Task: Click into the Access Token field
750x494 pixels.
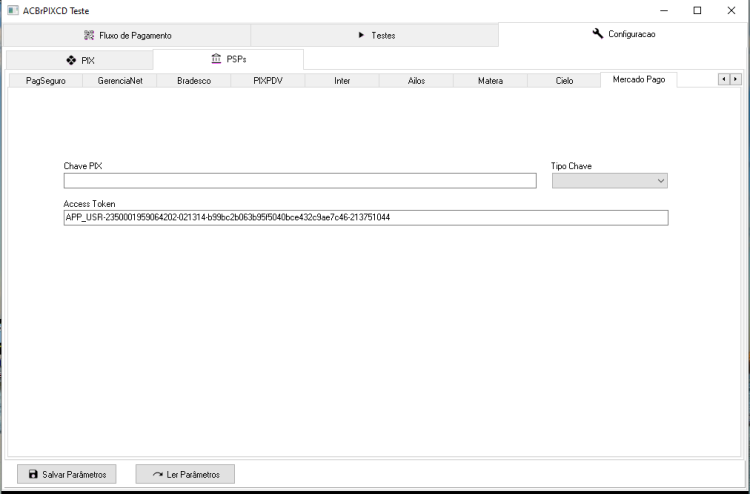Action: (366, 218)
